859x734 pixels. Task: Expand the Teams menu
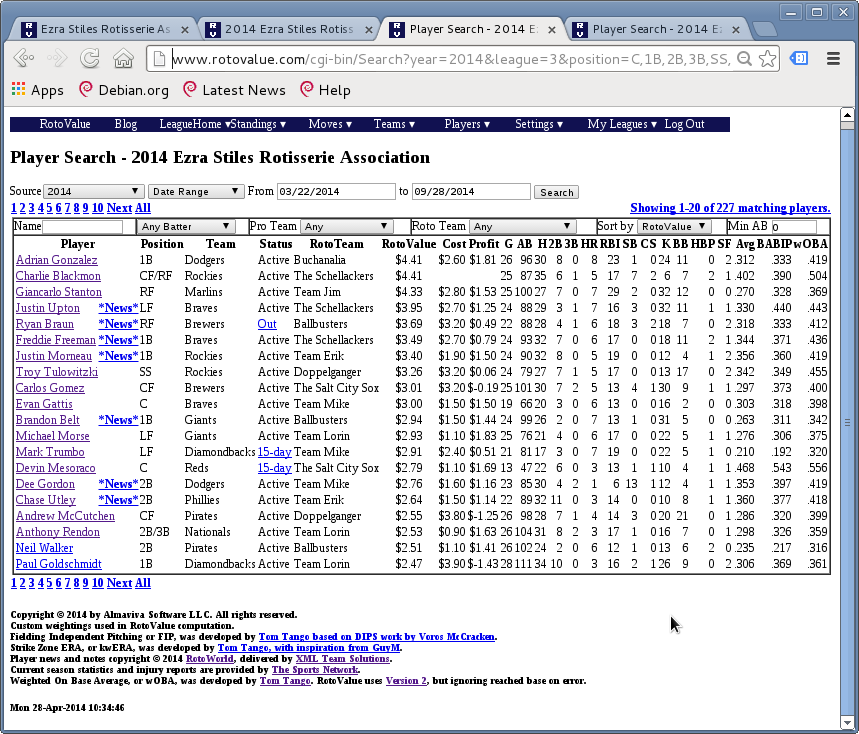click(x=394, y=124)
